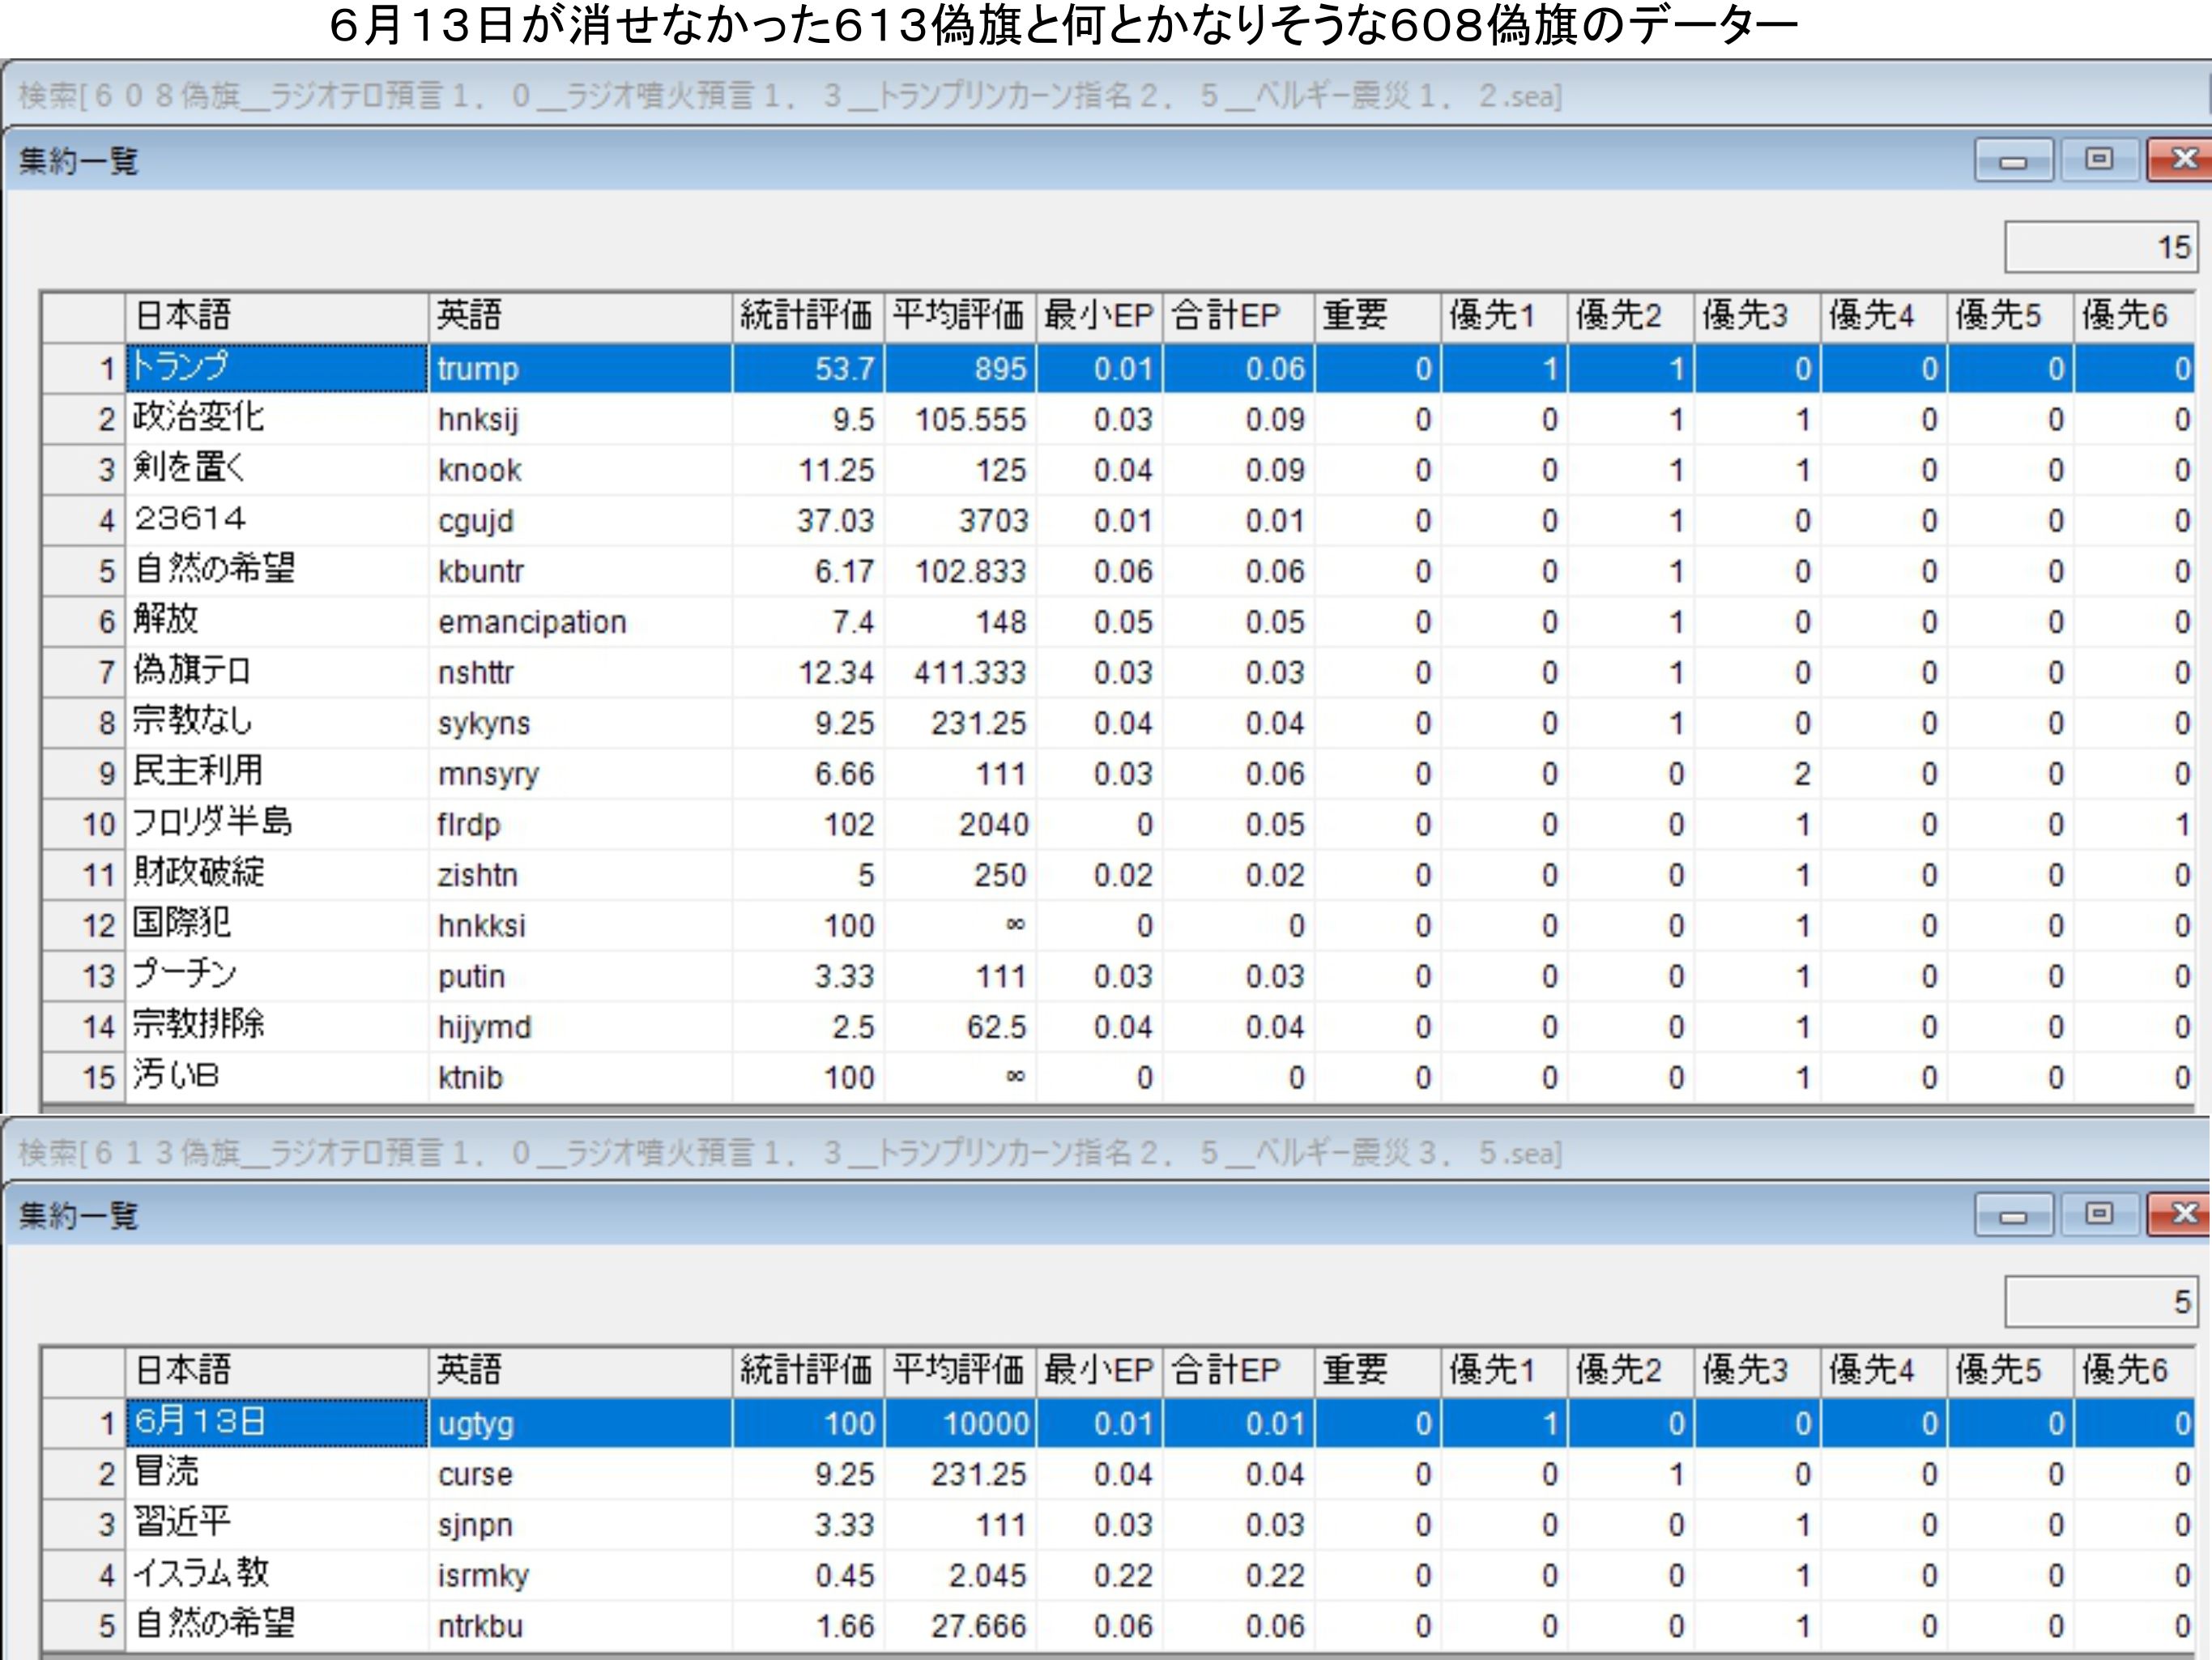
Task: Select the 23614 cell
Action: [x=277, y=520]
